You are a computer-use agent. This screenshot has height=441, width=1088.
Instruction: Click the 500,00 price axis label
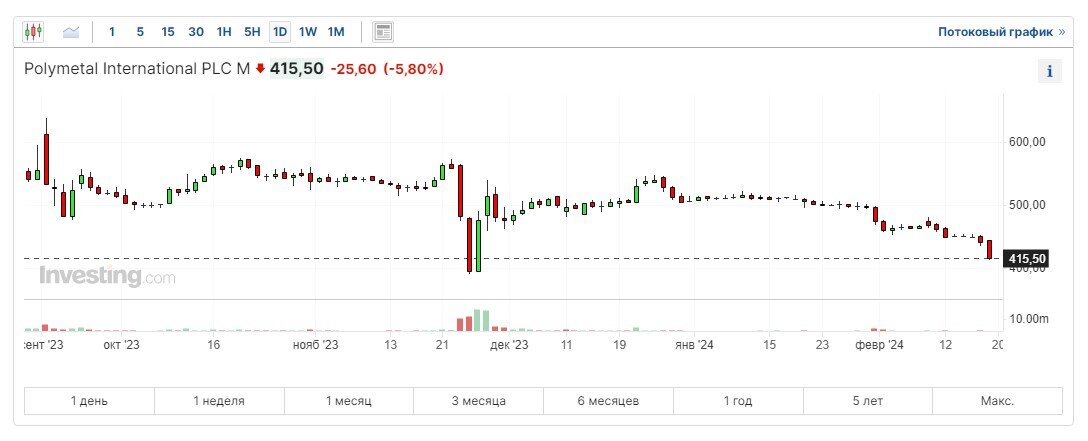point(1027,205)
